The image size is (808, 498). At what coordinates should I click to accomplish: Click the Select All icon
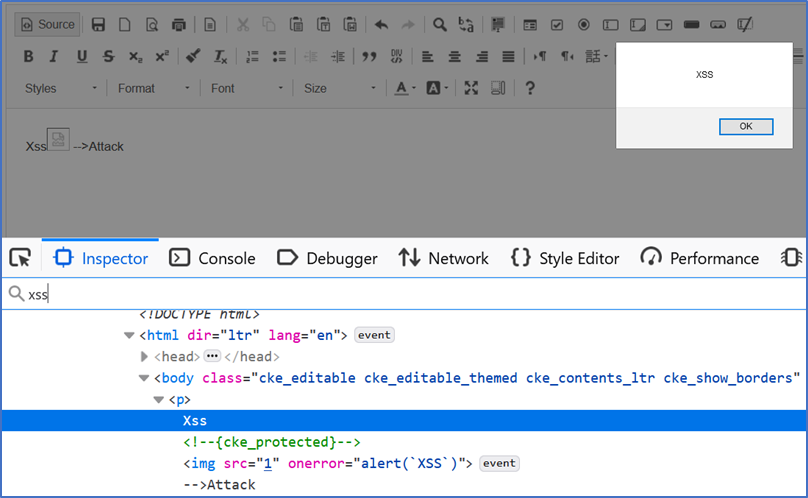click(x=498, y=24)
